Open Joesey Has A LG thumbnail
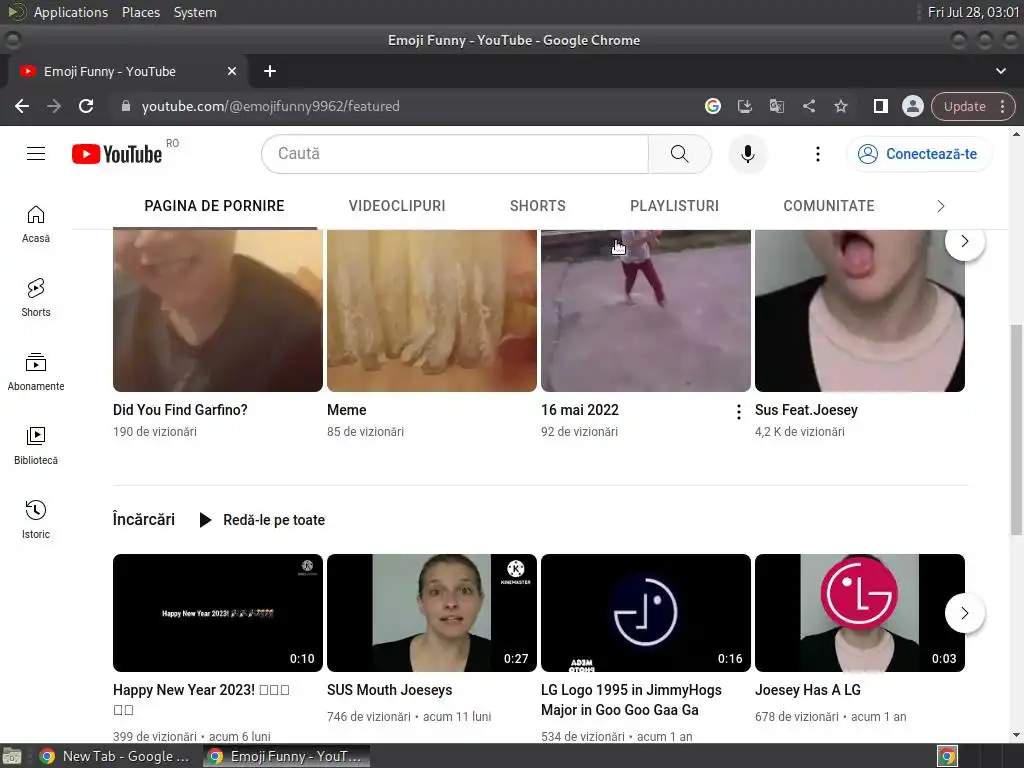1024x768 pixels. pyautogui.click(x=859, y=613)
